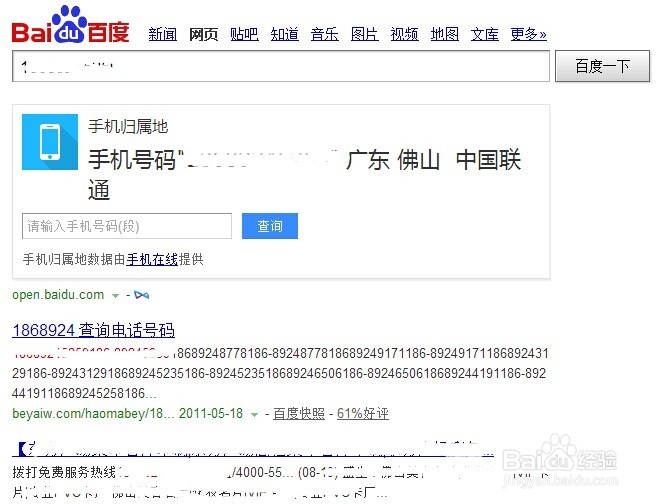Click the 2011-05-18 date text

pyautogui.click(x=211, y=414)
